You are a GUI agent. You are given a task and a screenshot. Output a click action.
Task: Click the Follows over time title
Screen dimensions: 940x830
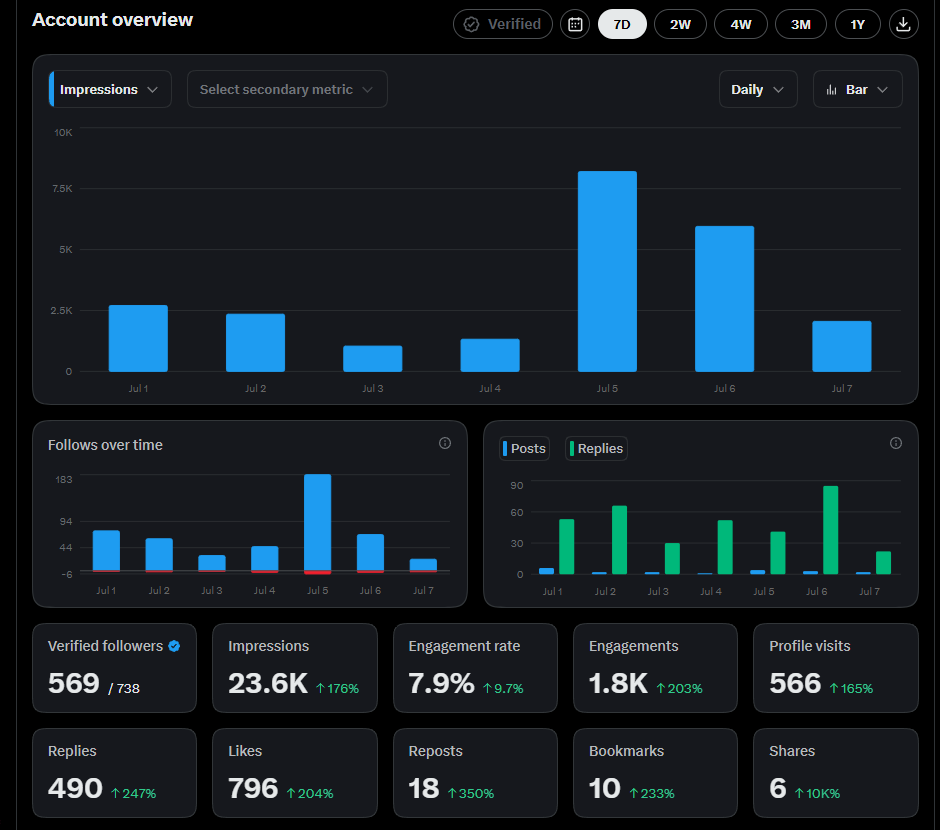coord(105,445)
